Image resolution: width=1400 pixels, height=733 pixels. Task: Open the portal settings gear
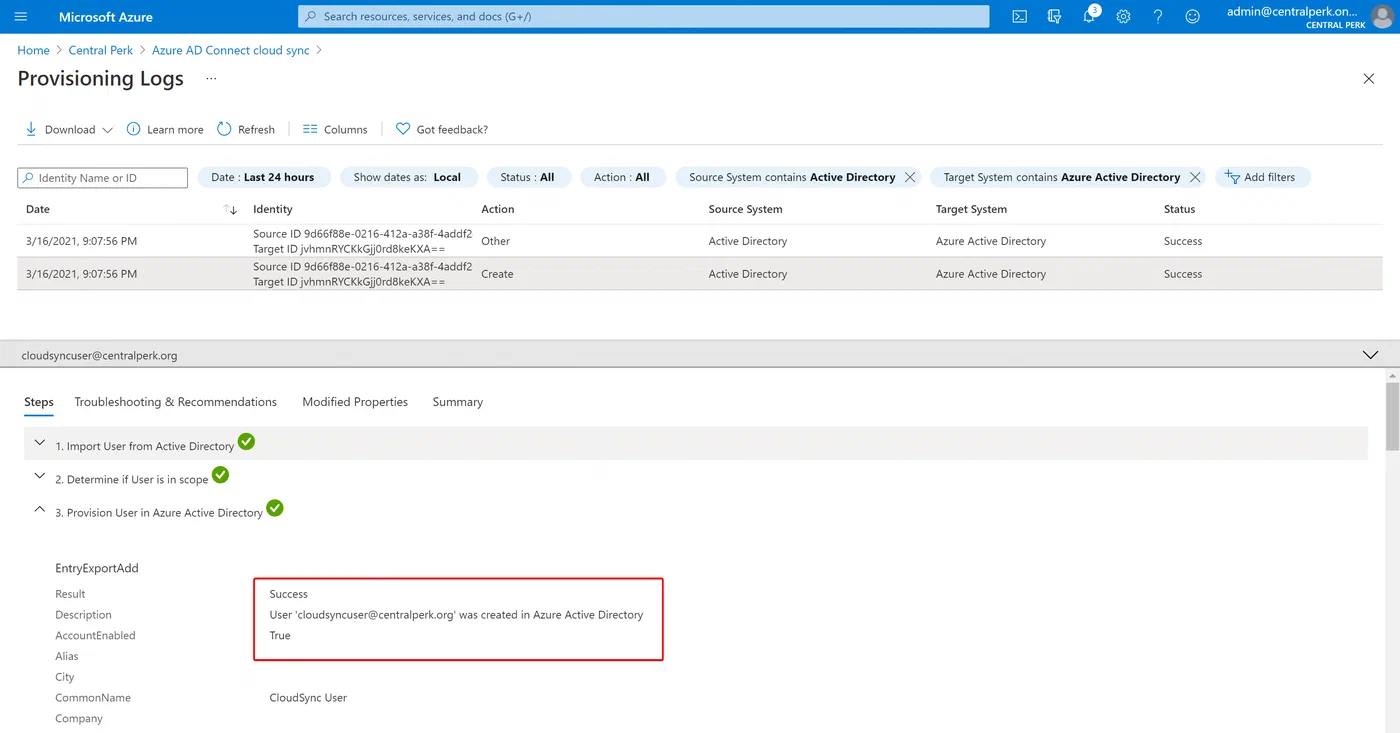tap(1123, 17)
